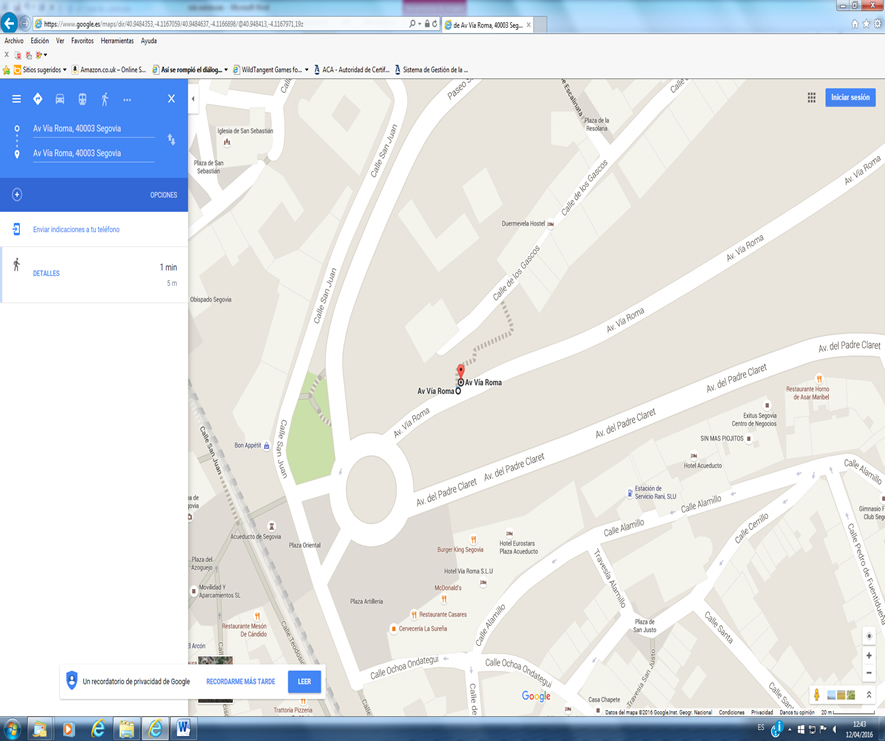Select public transit travel mode
885x741 pixels.
[x=82, y=99]
